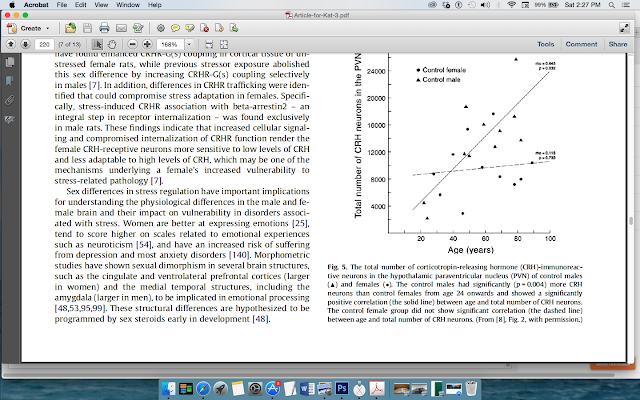Click the clock Sat 2:27 PM

click(582, 5)
